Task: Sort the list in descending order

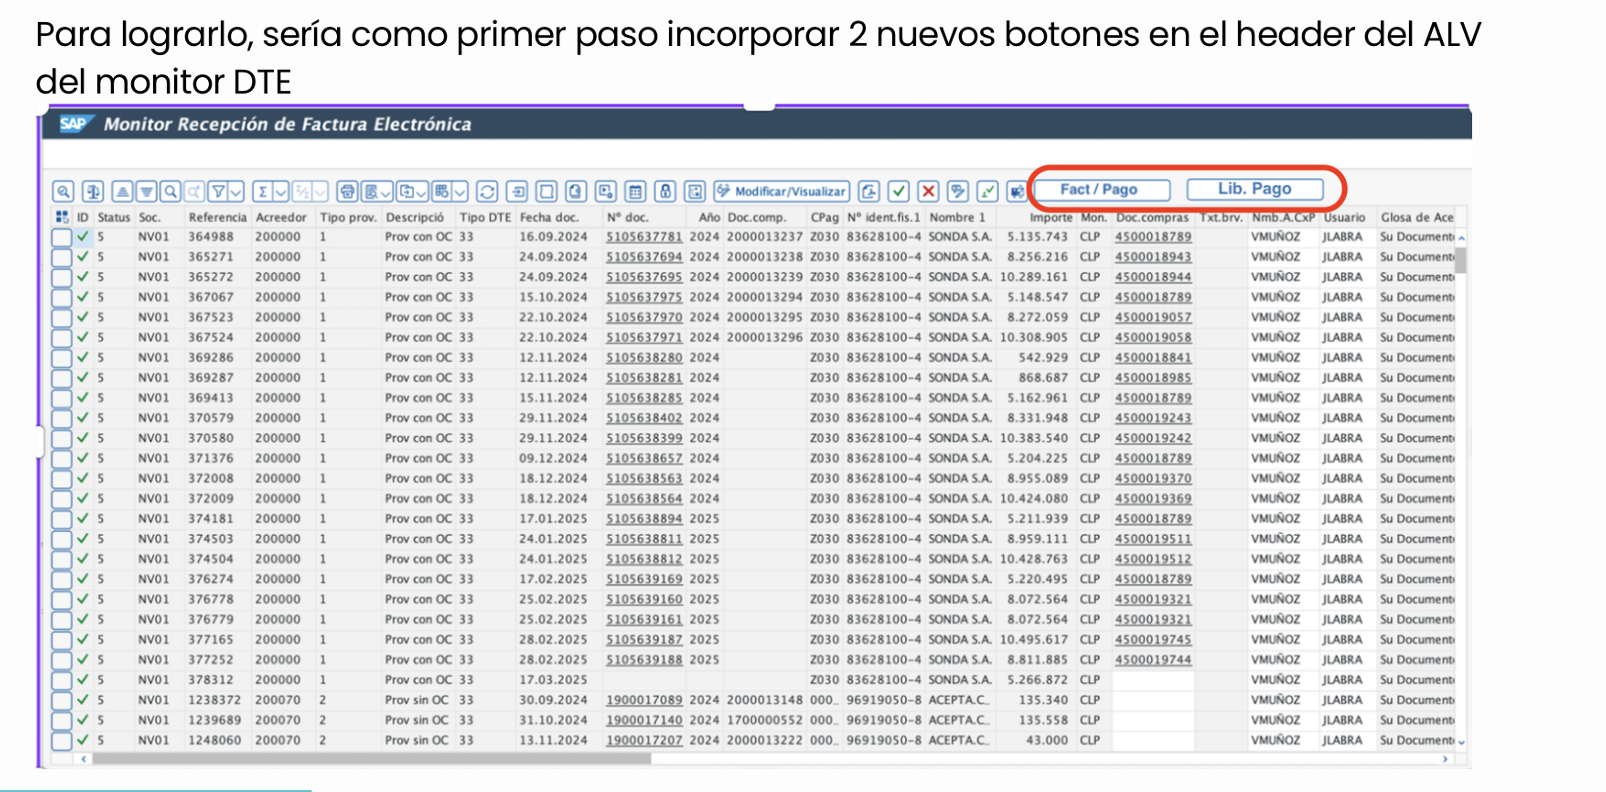Action: pyautogui.click(x=147, y=191)
